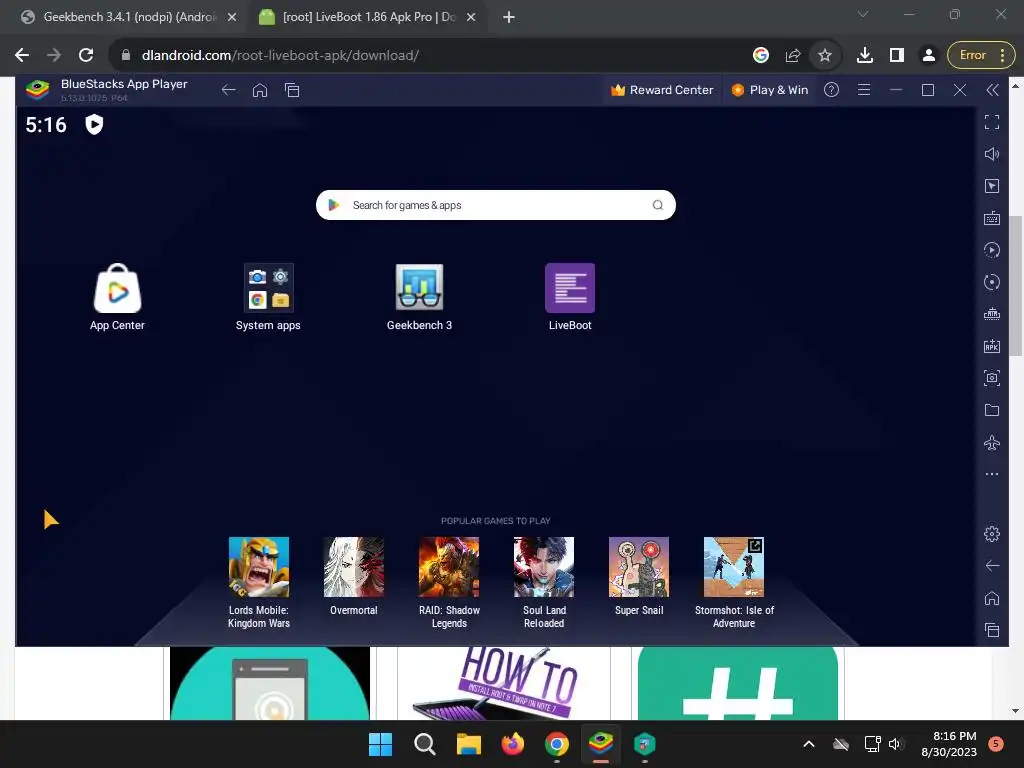Open BlueStacks hamburger menu
This screenshot has width=1024, height=768.
(x=863, y=90)
